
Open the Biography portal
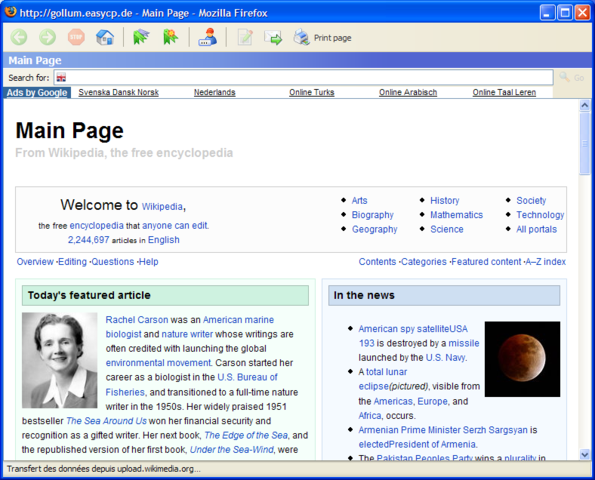point(372,215)
